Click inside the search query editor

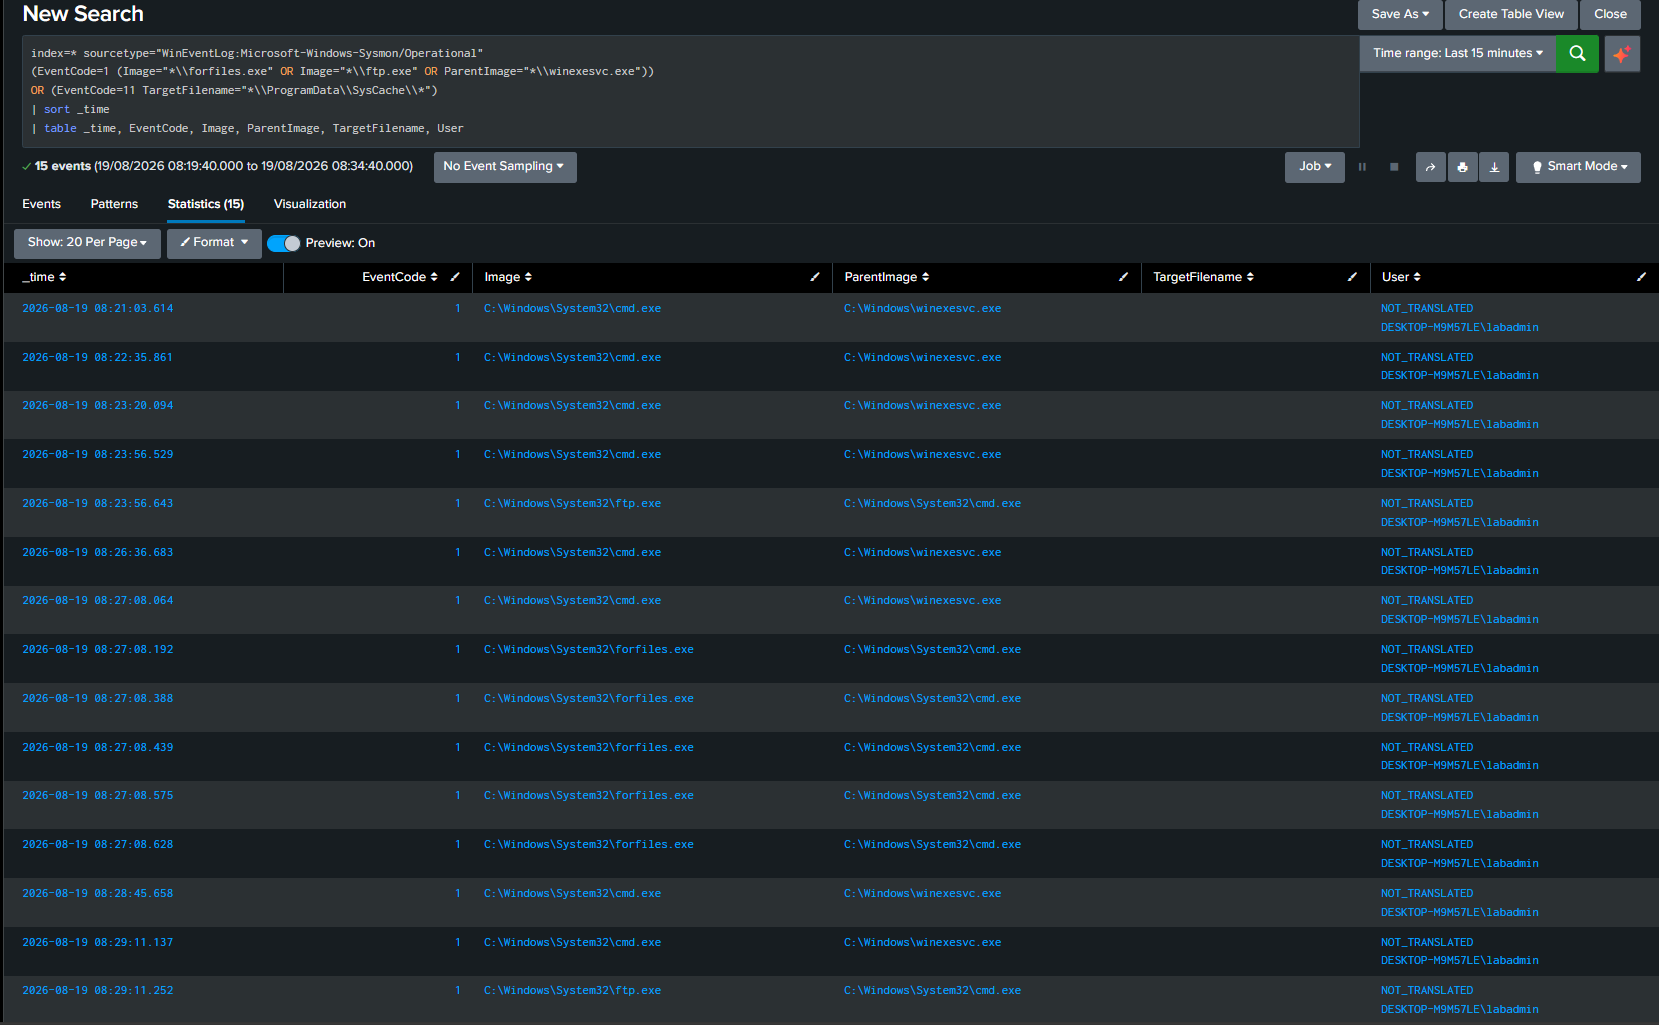point(690,91)
